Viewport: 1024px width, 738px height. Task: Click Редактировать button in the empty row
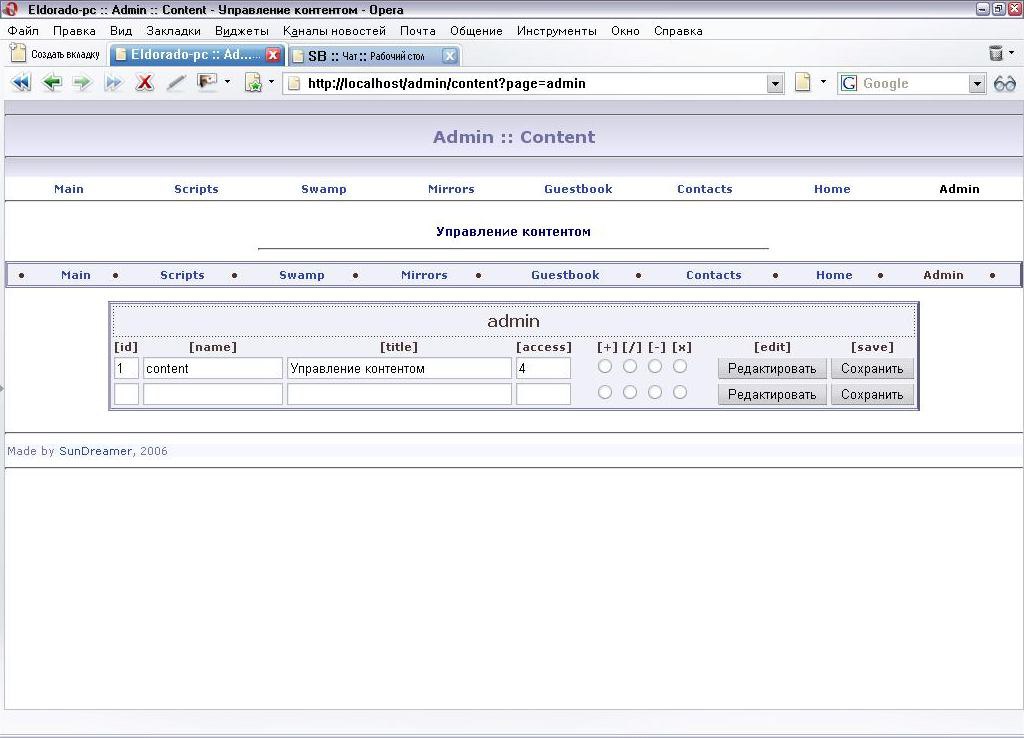point(771,394)
